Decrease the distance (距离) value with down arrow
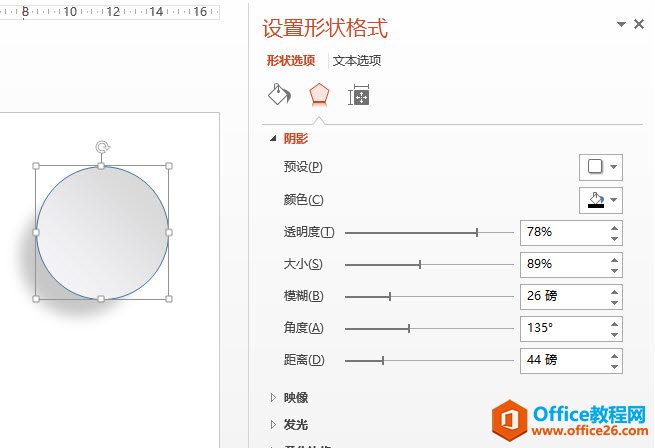Image resolution: width=655 pixels, height=448 pixels. tap(614, 365)
